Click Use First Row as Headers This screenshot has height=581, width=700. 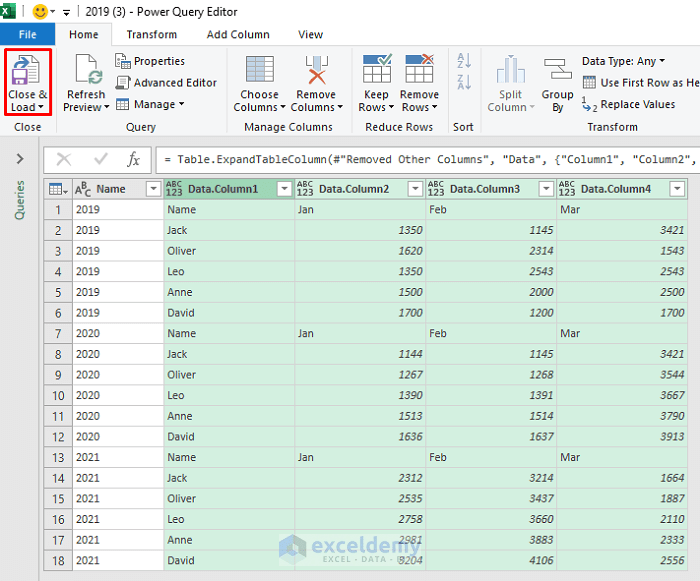click(641, 83)
